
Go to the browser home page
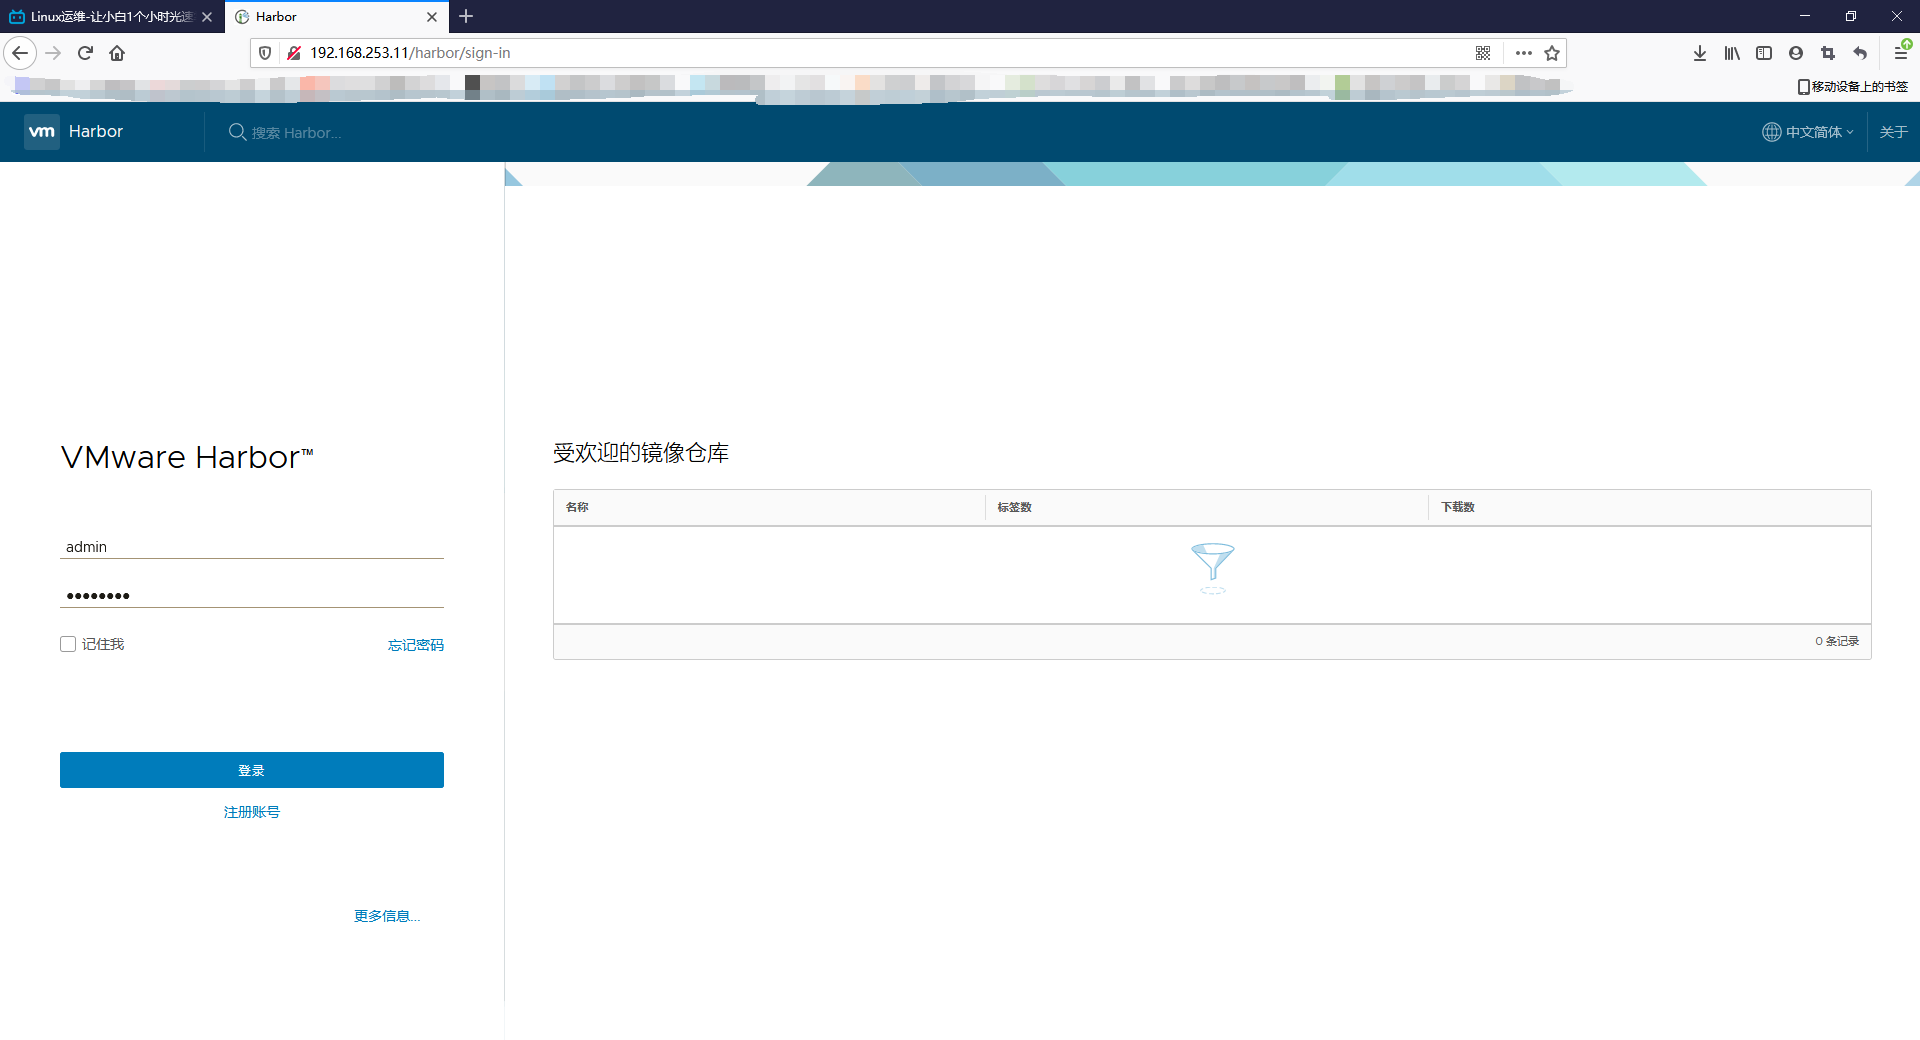point(117,53)
